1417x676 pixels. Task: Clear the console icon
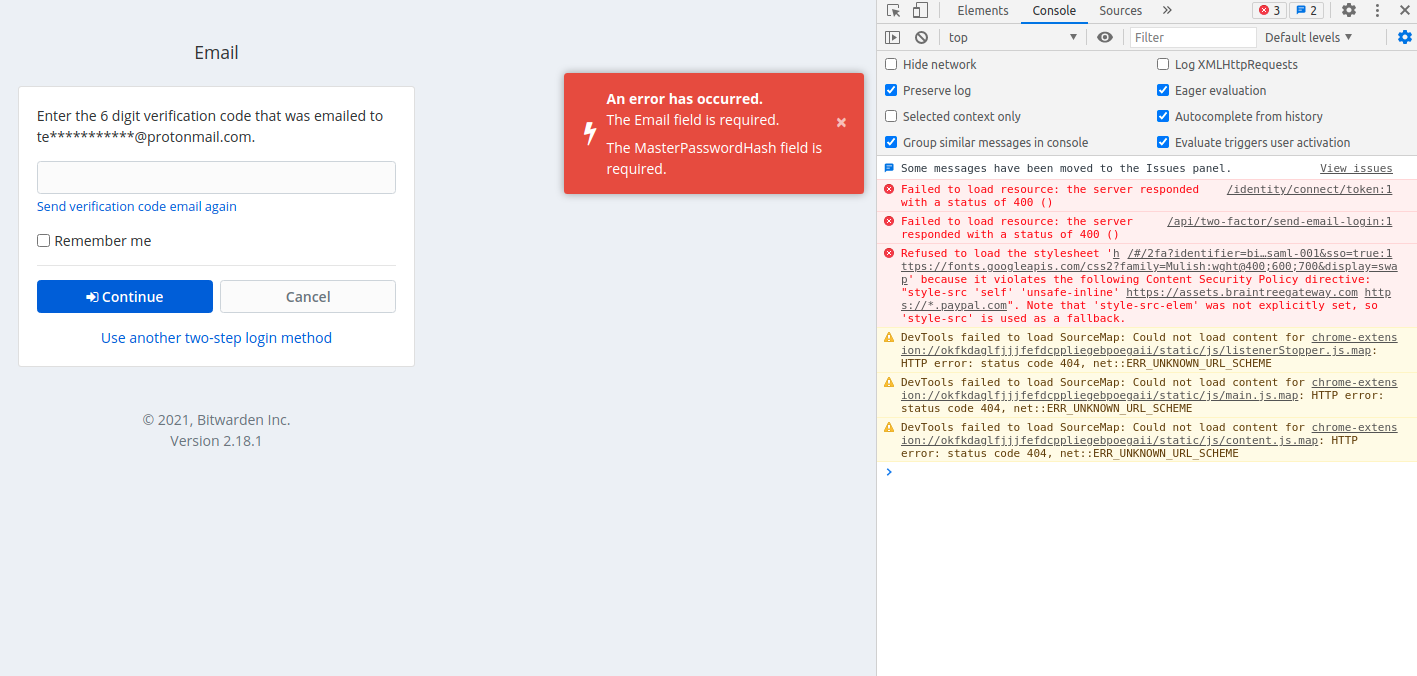click(921, 37)
